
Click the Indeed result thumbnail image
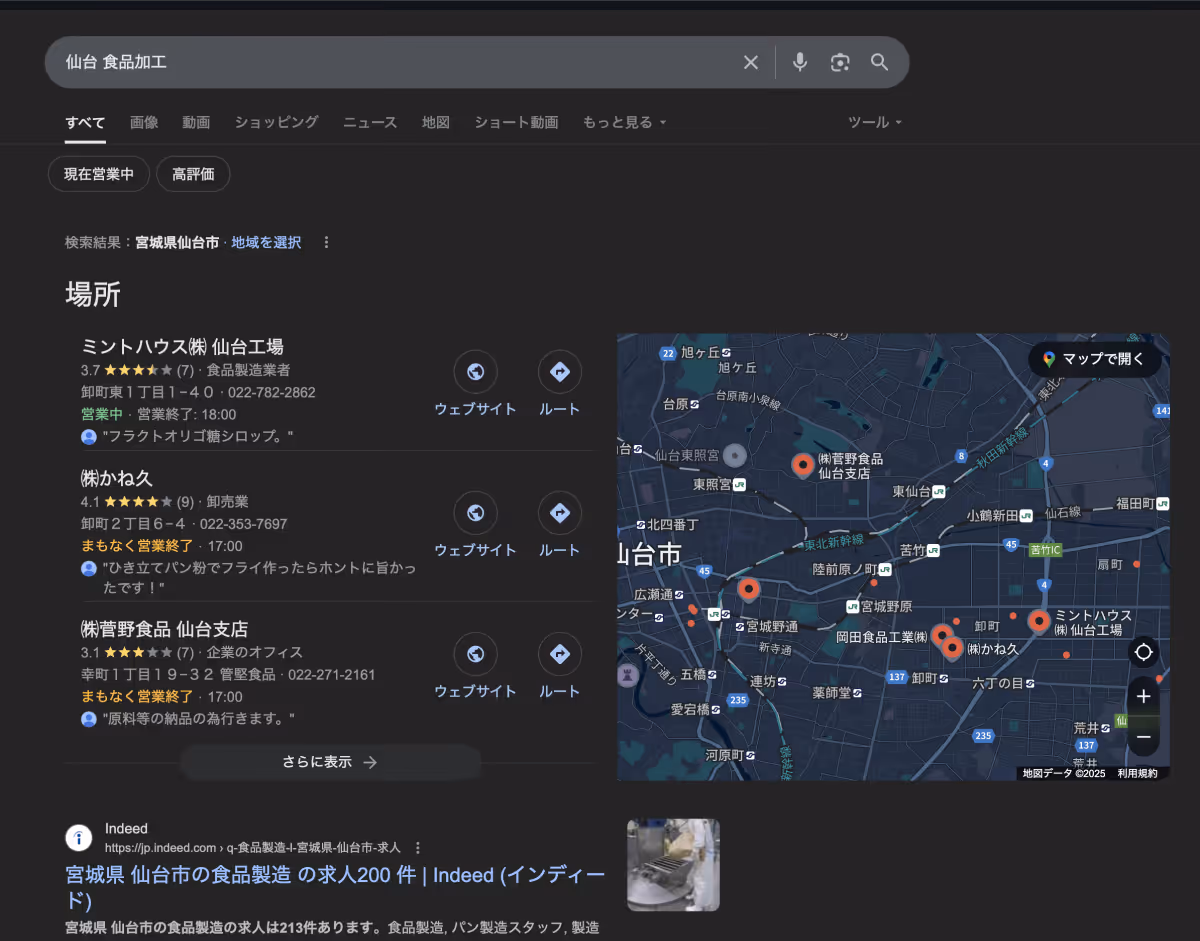(x=673, y=865)
